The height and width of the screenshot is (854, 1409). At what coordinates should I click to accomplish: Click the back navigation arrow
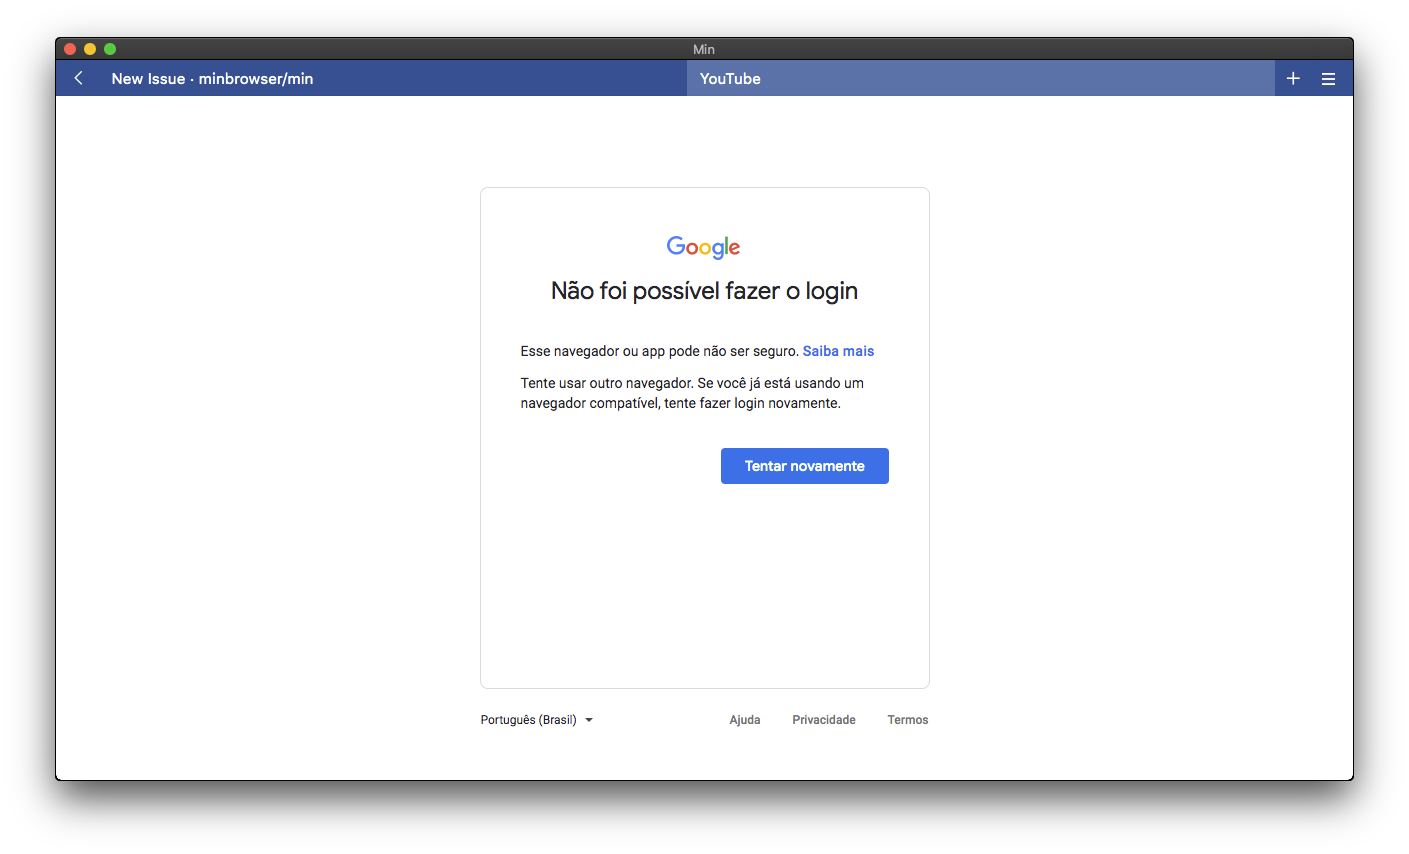coord(78,78)
